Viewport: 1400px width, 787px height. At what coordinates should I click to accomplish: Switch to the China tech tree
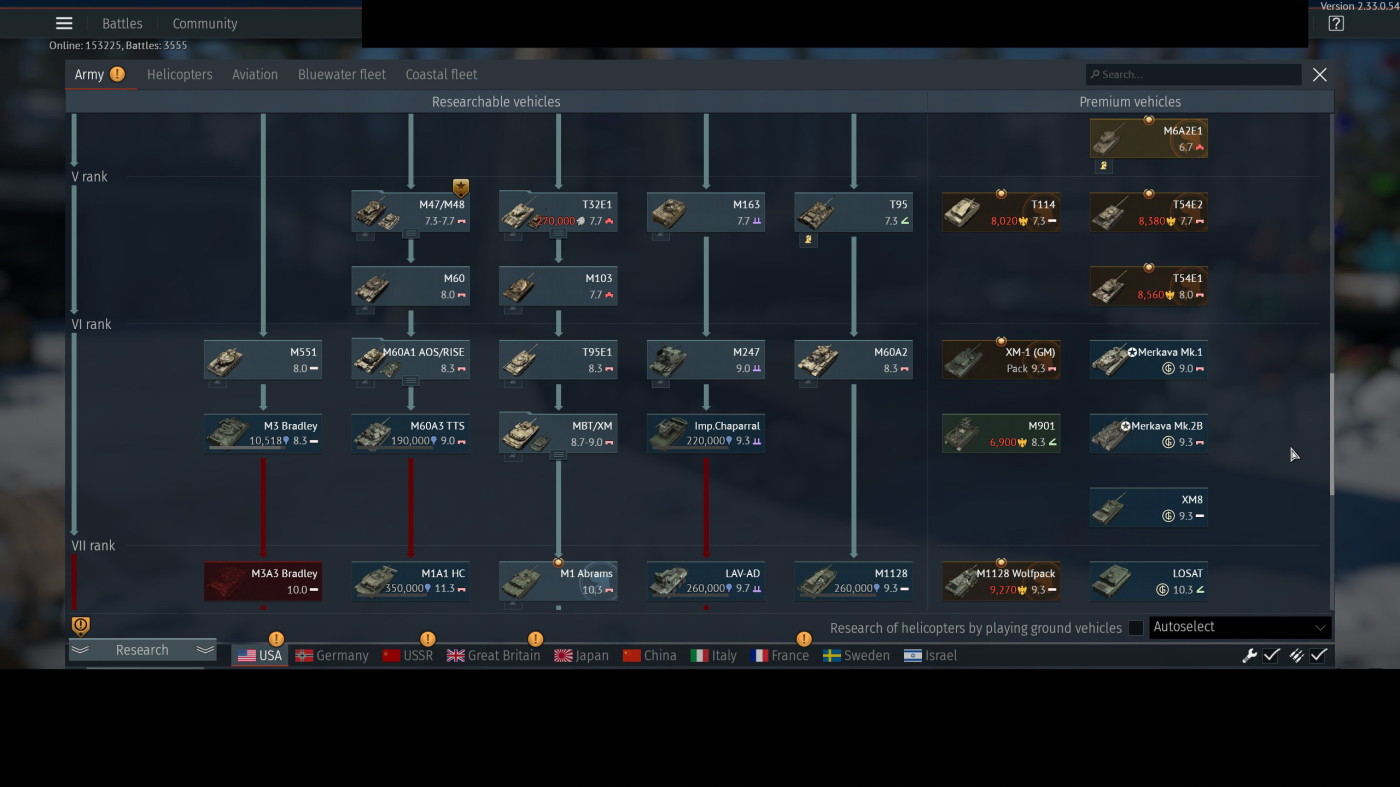click(x=649, y=656)
